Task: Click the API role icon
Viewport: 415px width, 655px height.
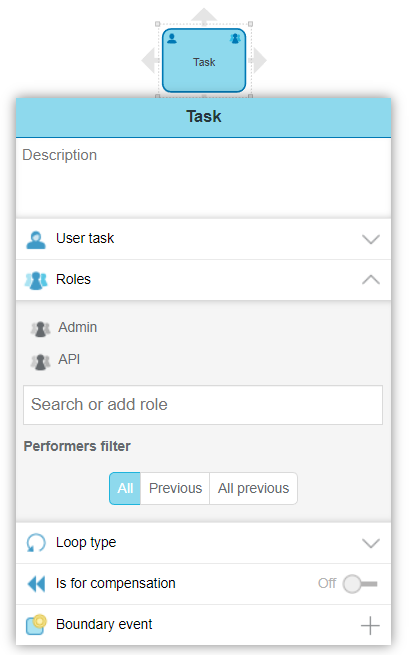Action: [41, 361]
